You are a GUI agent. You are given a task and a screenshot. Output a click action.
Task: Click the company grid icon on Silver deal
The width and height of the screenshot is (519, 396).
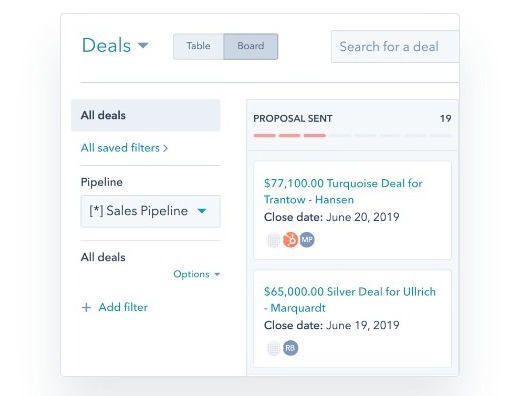pyautogui.click(x=274, y=348)
